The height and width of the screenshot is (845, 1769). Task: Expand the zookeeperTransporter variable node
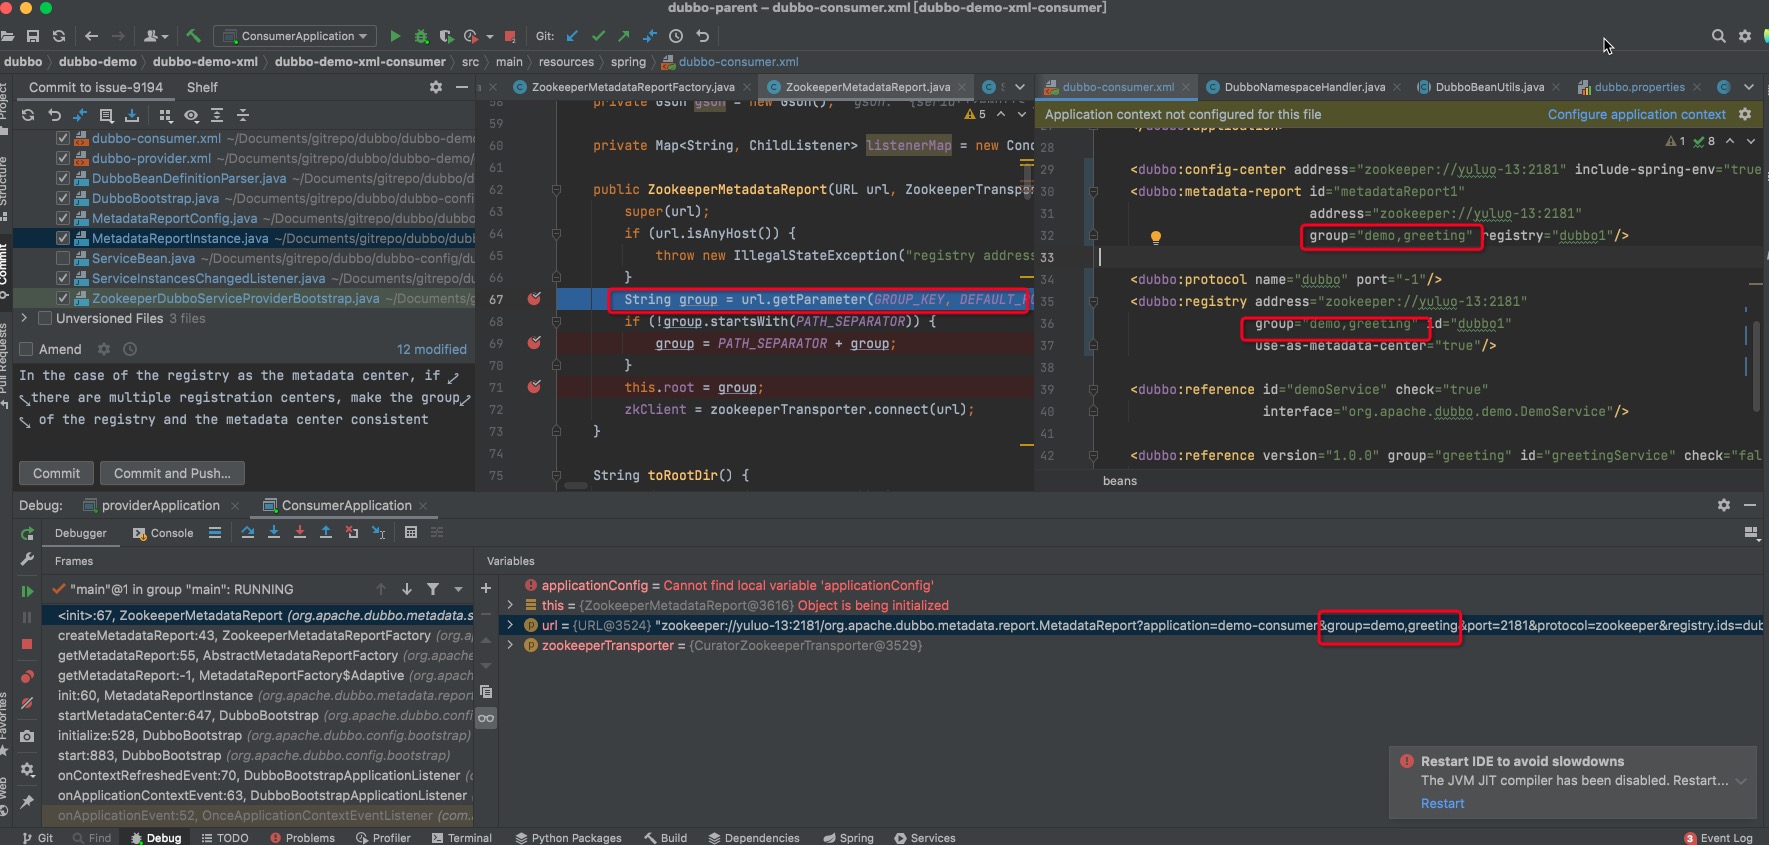point(510,645)
